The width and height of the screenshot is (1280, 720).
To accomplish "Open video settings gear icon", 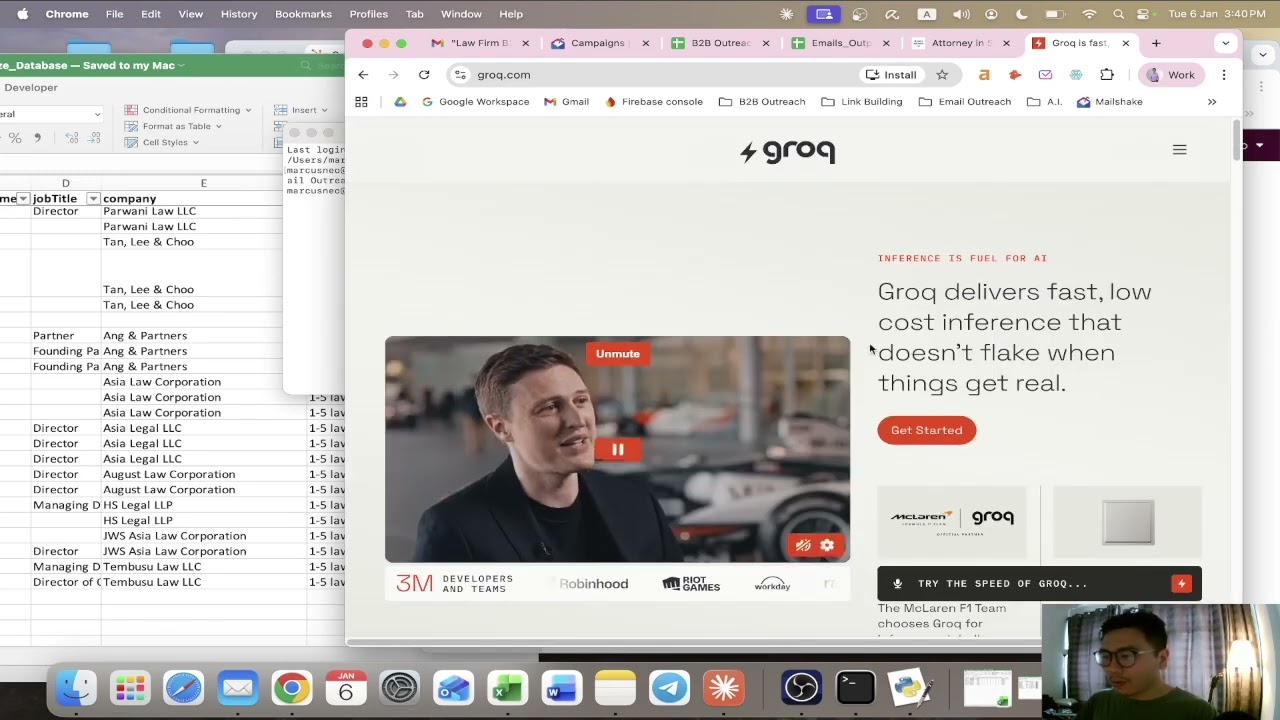I will pos(827,545).
